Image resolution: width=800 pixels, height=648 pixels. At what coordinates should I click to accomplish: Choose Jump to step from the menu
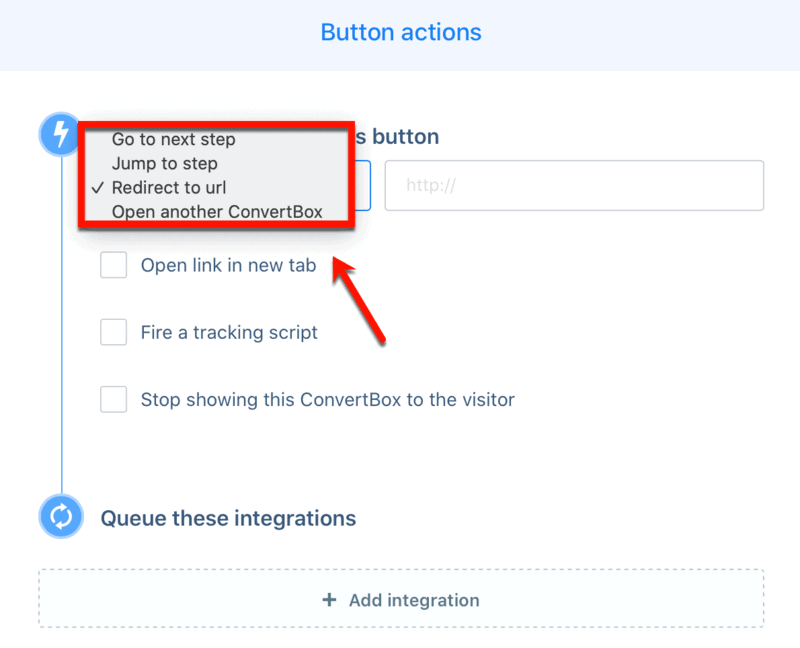165,163
